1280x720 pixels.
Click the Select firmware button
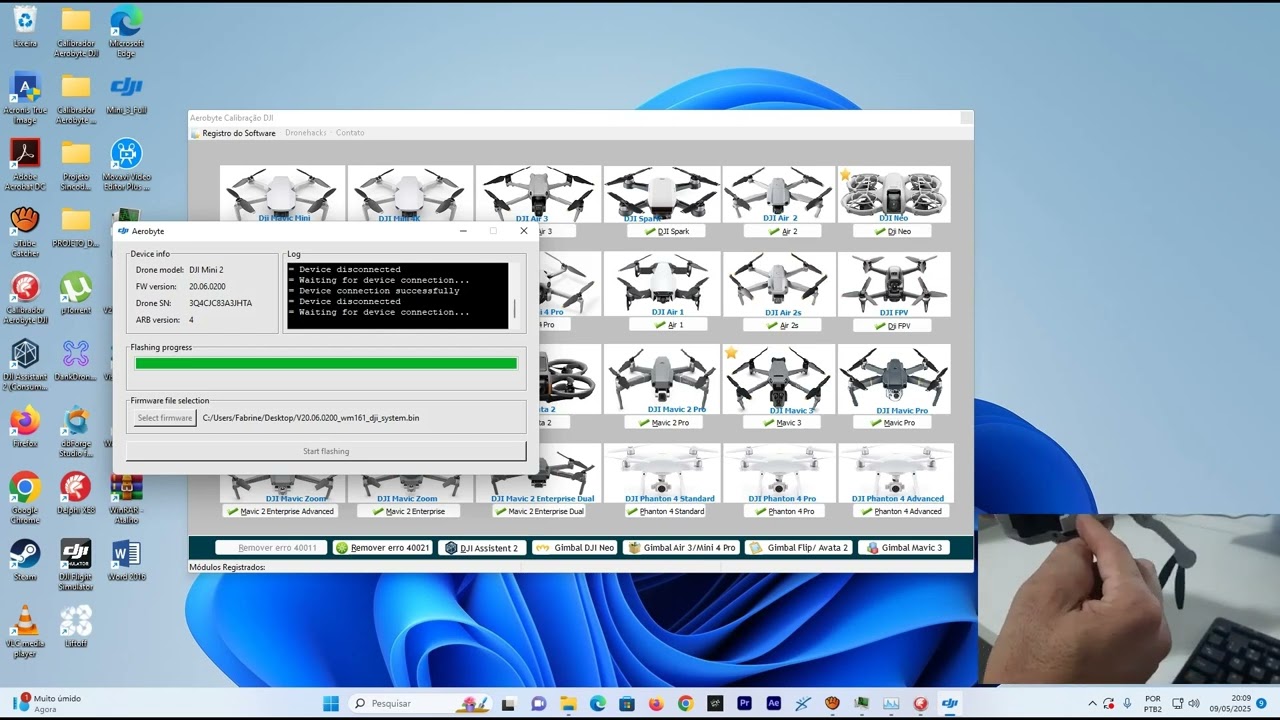(x=165, y=418)
